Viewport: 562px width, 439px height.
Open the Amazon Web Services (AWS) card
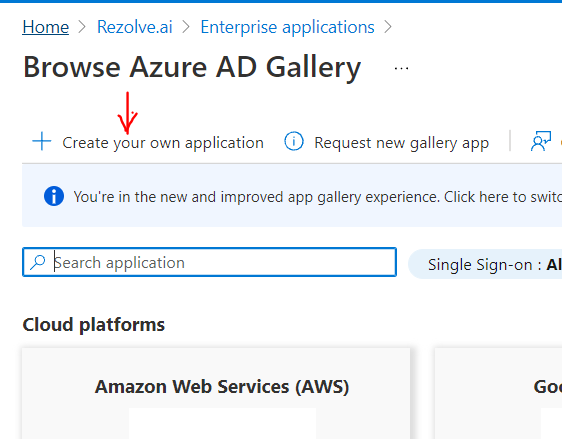pos(216,393)
